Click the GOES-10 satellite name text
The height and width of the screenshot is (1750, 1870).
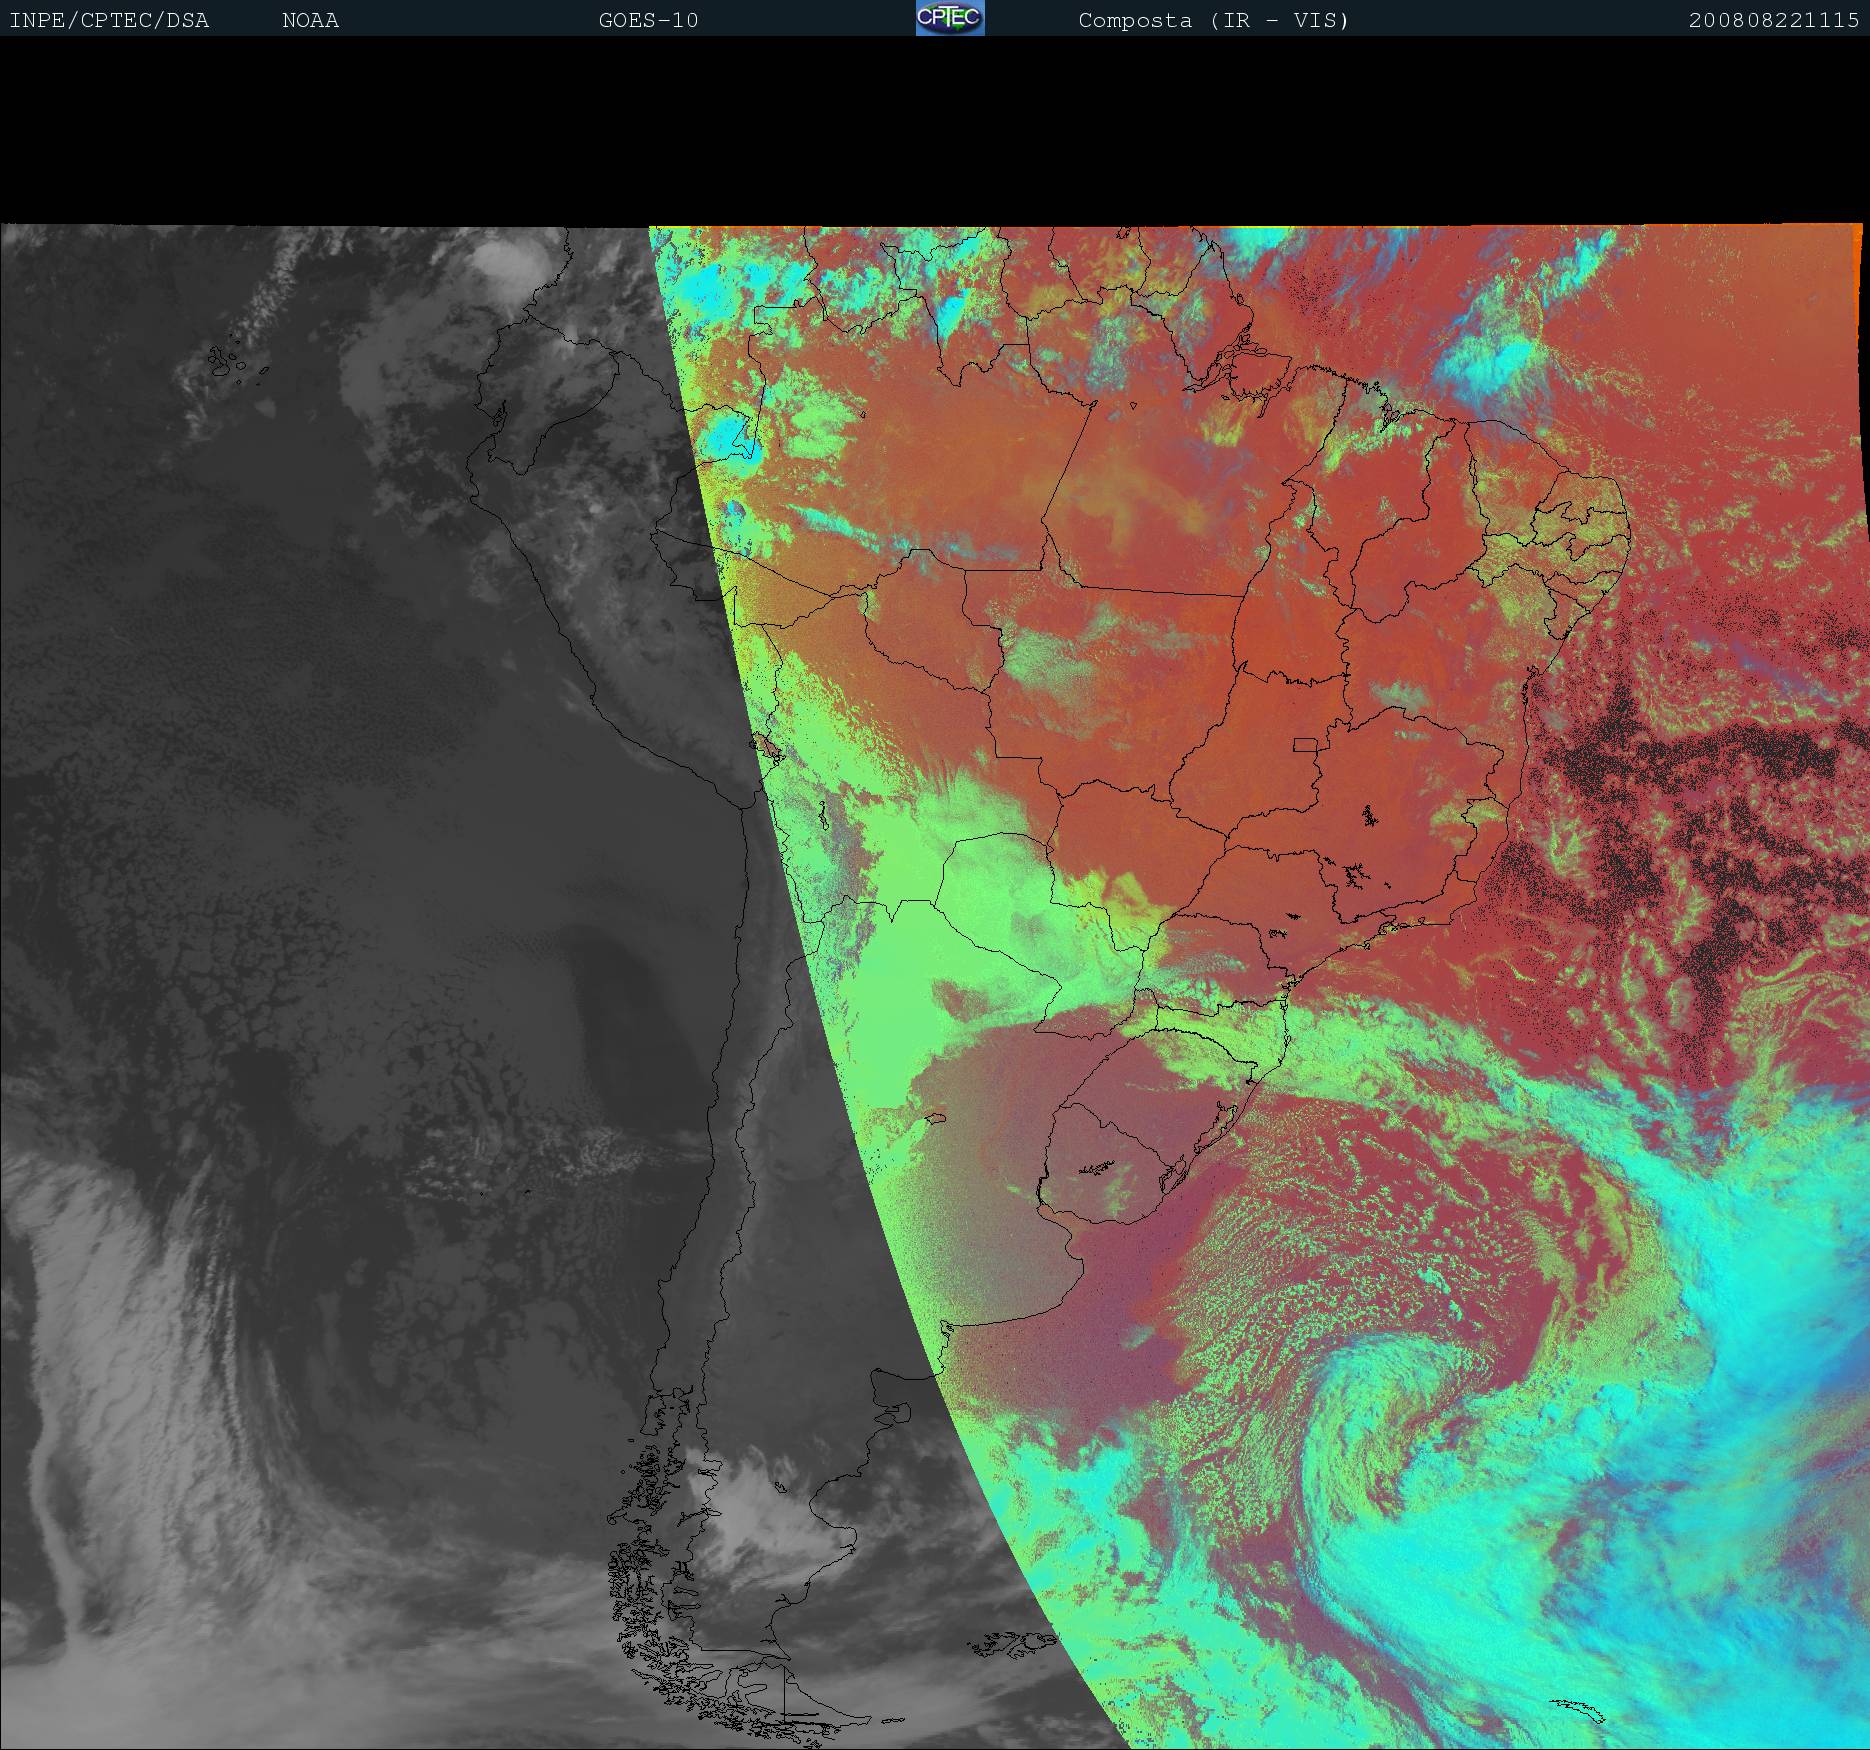coord(648,20)
